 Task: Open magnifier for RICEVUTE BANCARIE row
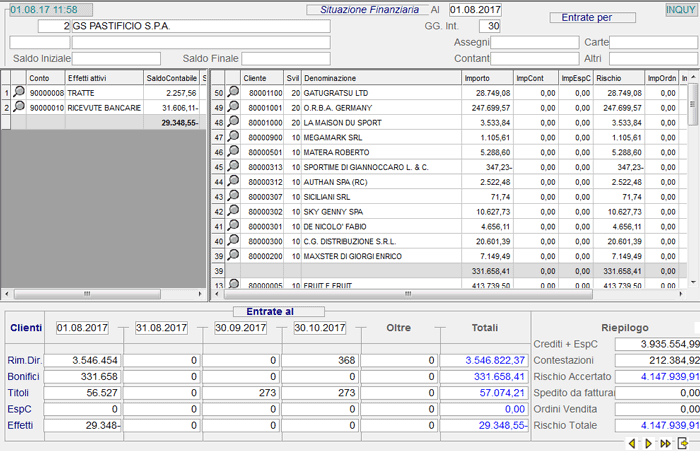19,107
